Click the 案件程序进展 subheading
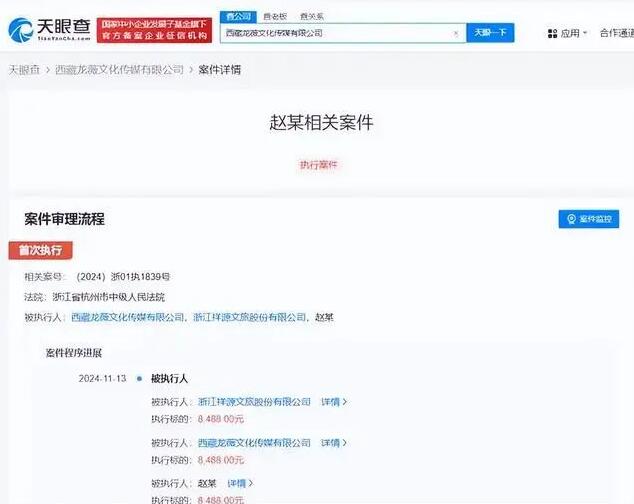The height and width of the screenshot is (504, 634). 74,353
